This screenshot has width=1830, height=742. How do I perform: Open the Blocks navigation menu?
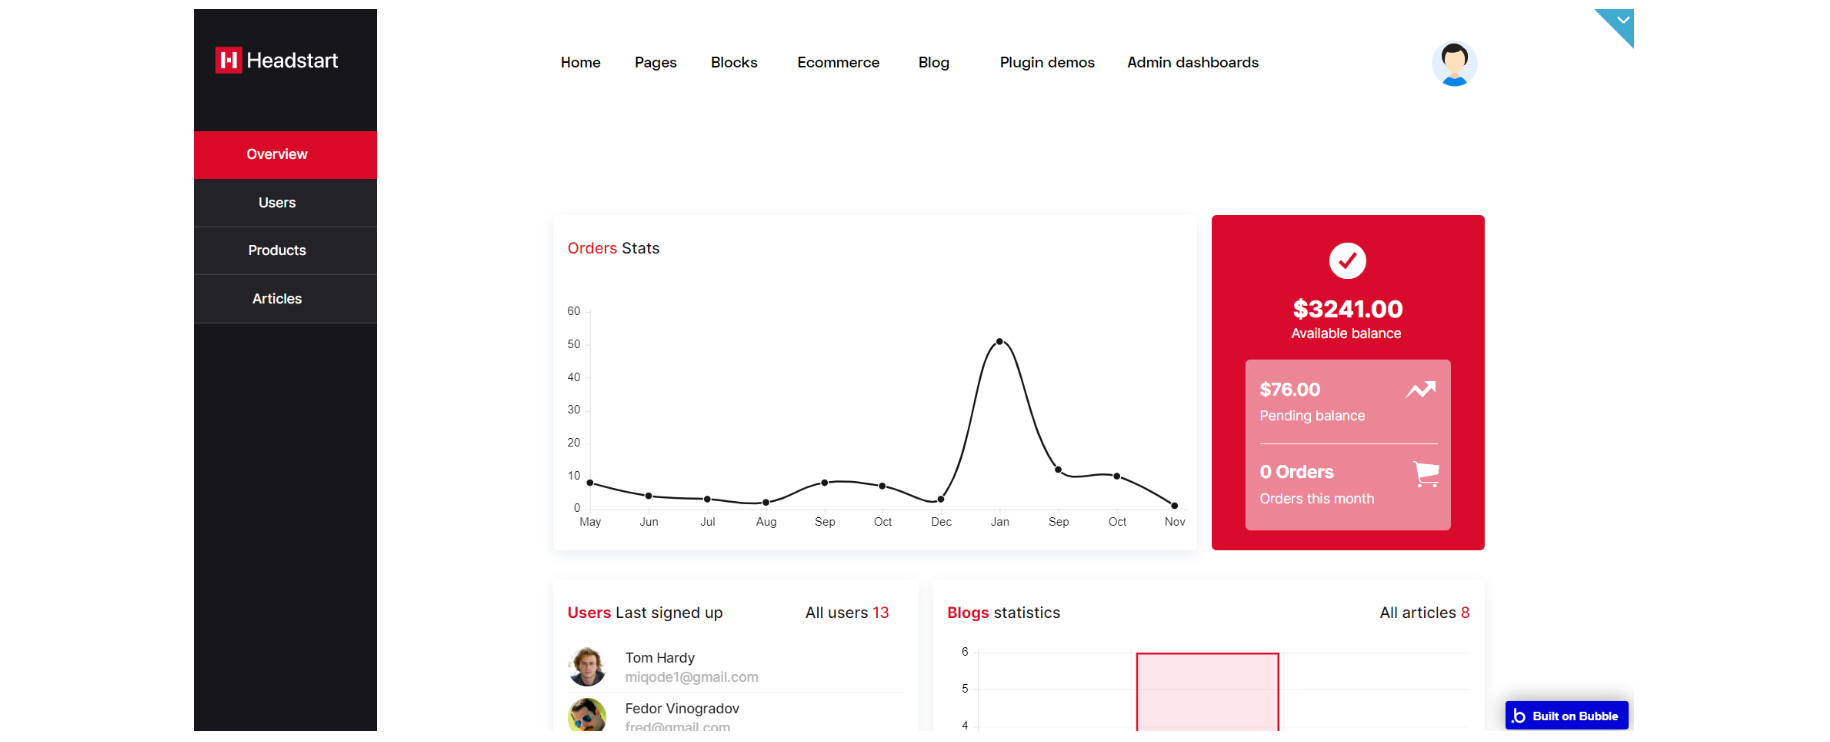point(734,62)
